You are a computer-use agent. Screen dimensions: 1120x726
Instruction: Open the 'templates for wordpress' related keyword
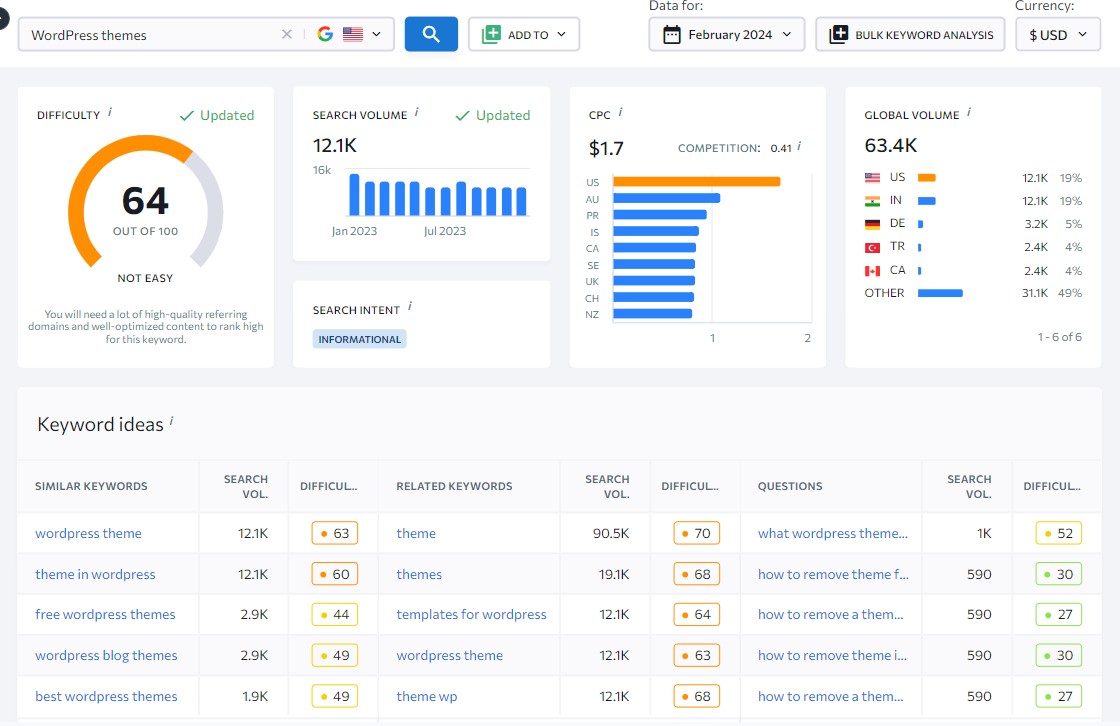click(471, 614)
